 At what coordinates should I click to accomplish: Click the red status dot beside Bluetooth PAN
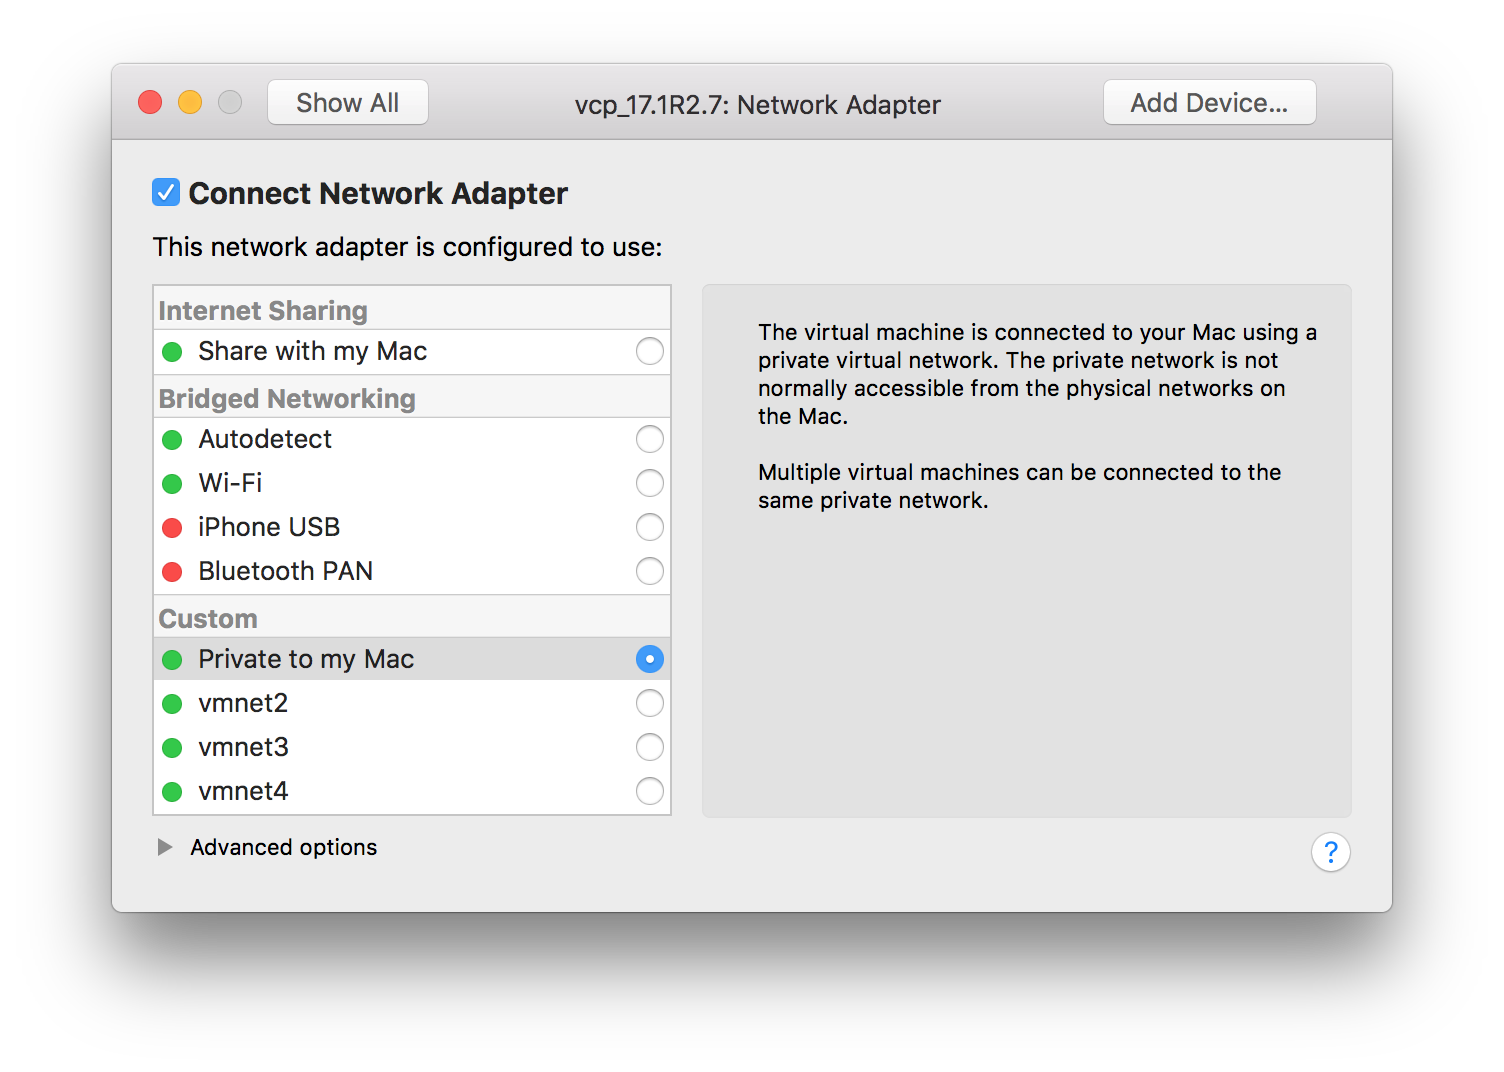(x=172, y=572)
